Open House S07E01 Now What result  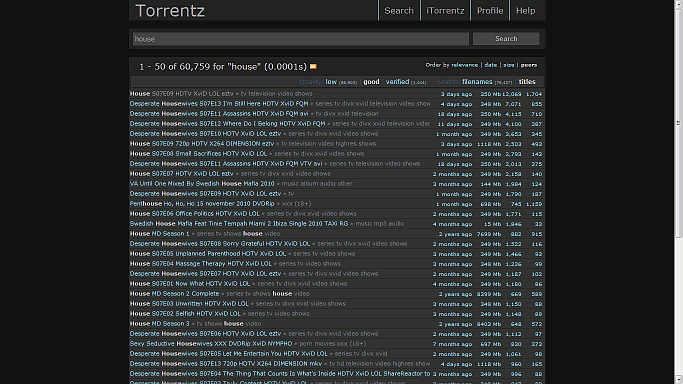pos(190,284)
